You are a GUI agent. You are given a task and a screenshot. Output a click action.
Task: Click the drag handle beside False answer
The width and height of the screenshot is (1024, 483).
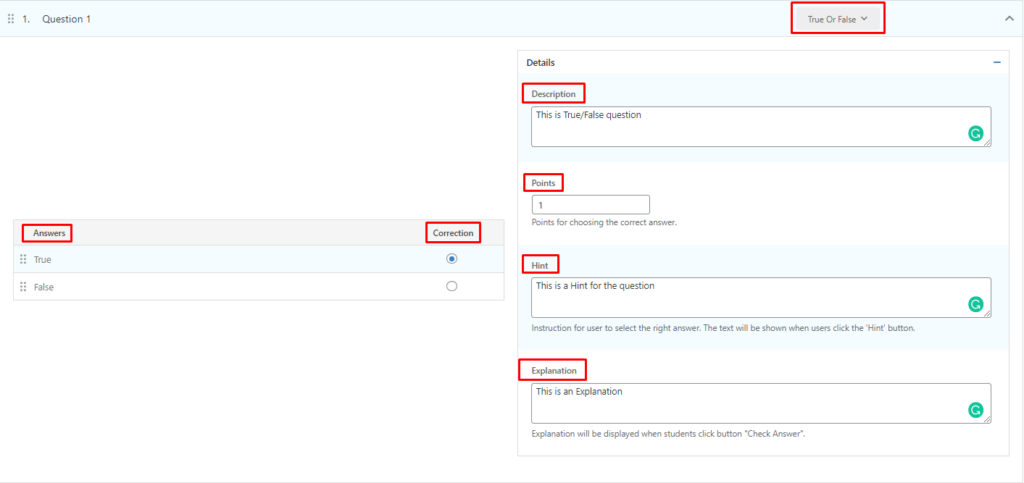[x=23, y=287]
